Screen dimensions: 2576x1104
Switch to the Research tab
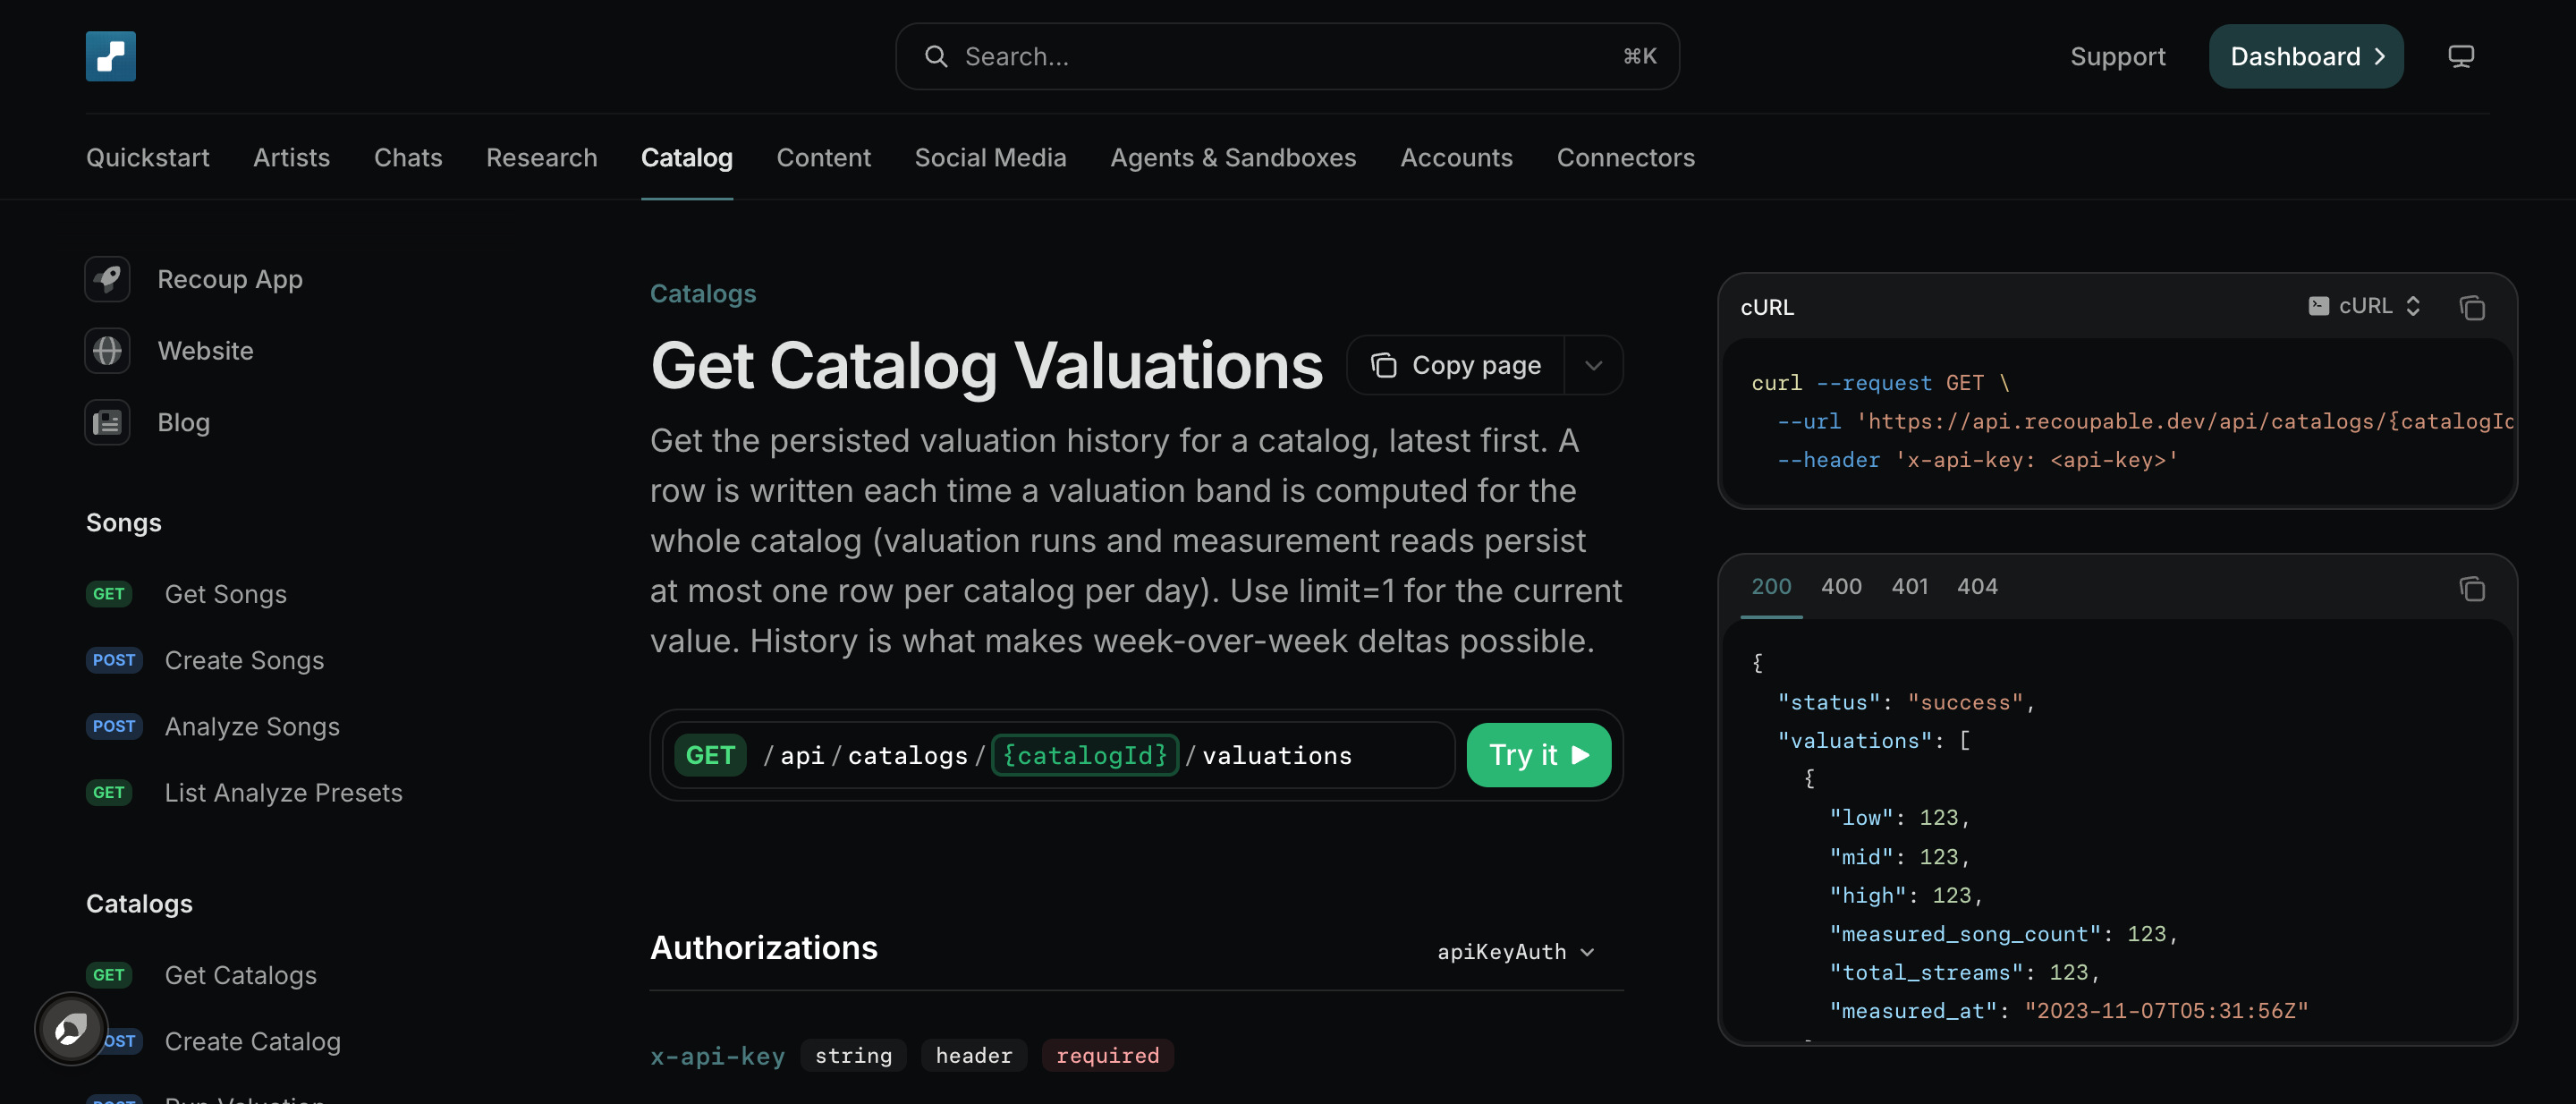[x=541, y=158]
